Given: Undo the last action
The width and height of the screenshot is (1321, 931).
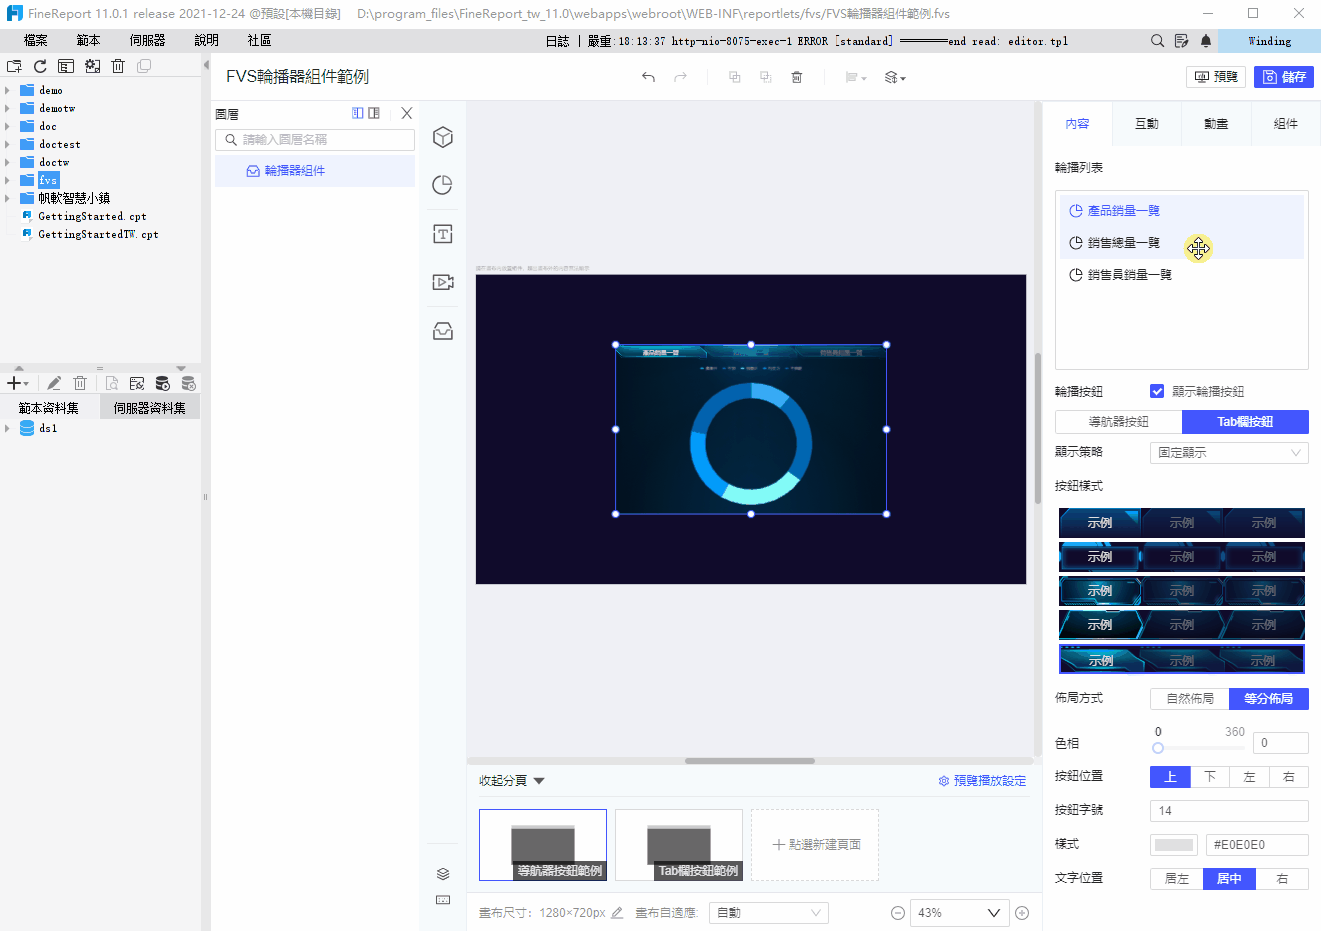Looking at the screenshot, I should [648, 77].
